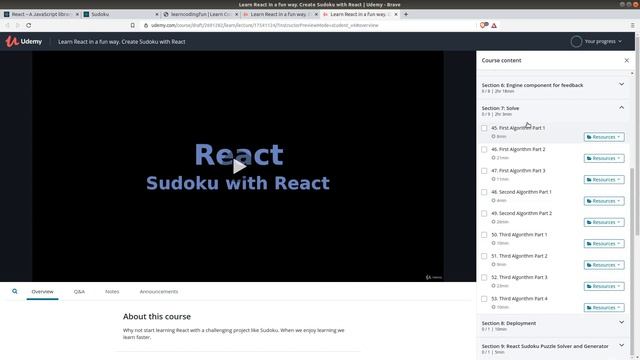Click the progress circle icon
The image size is (640, 360).
point(576,41)
